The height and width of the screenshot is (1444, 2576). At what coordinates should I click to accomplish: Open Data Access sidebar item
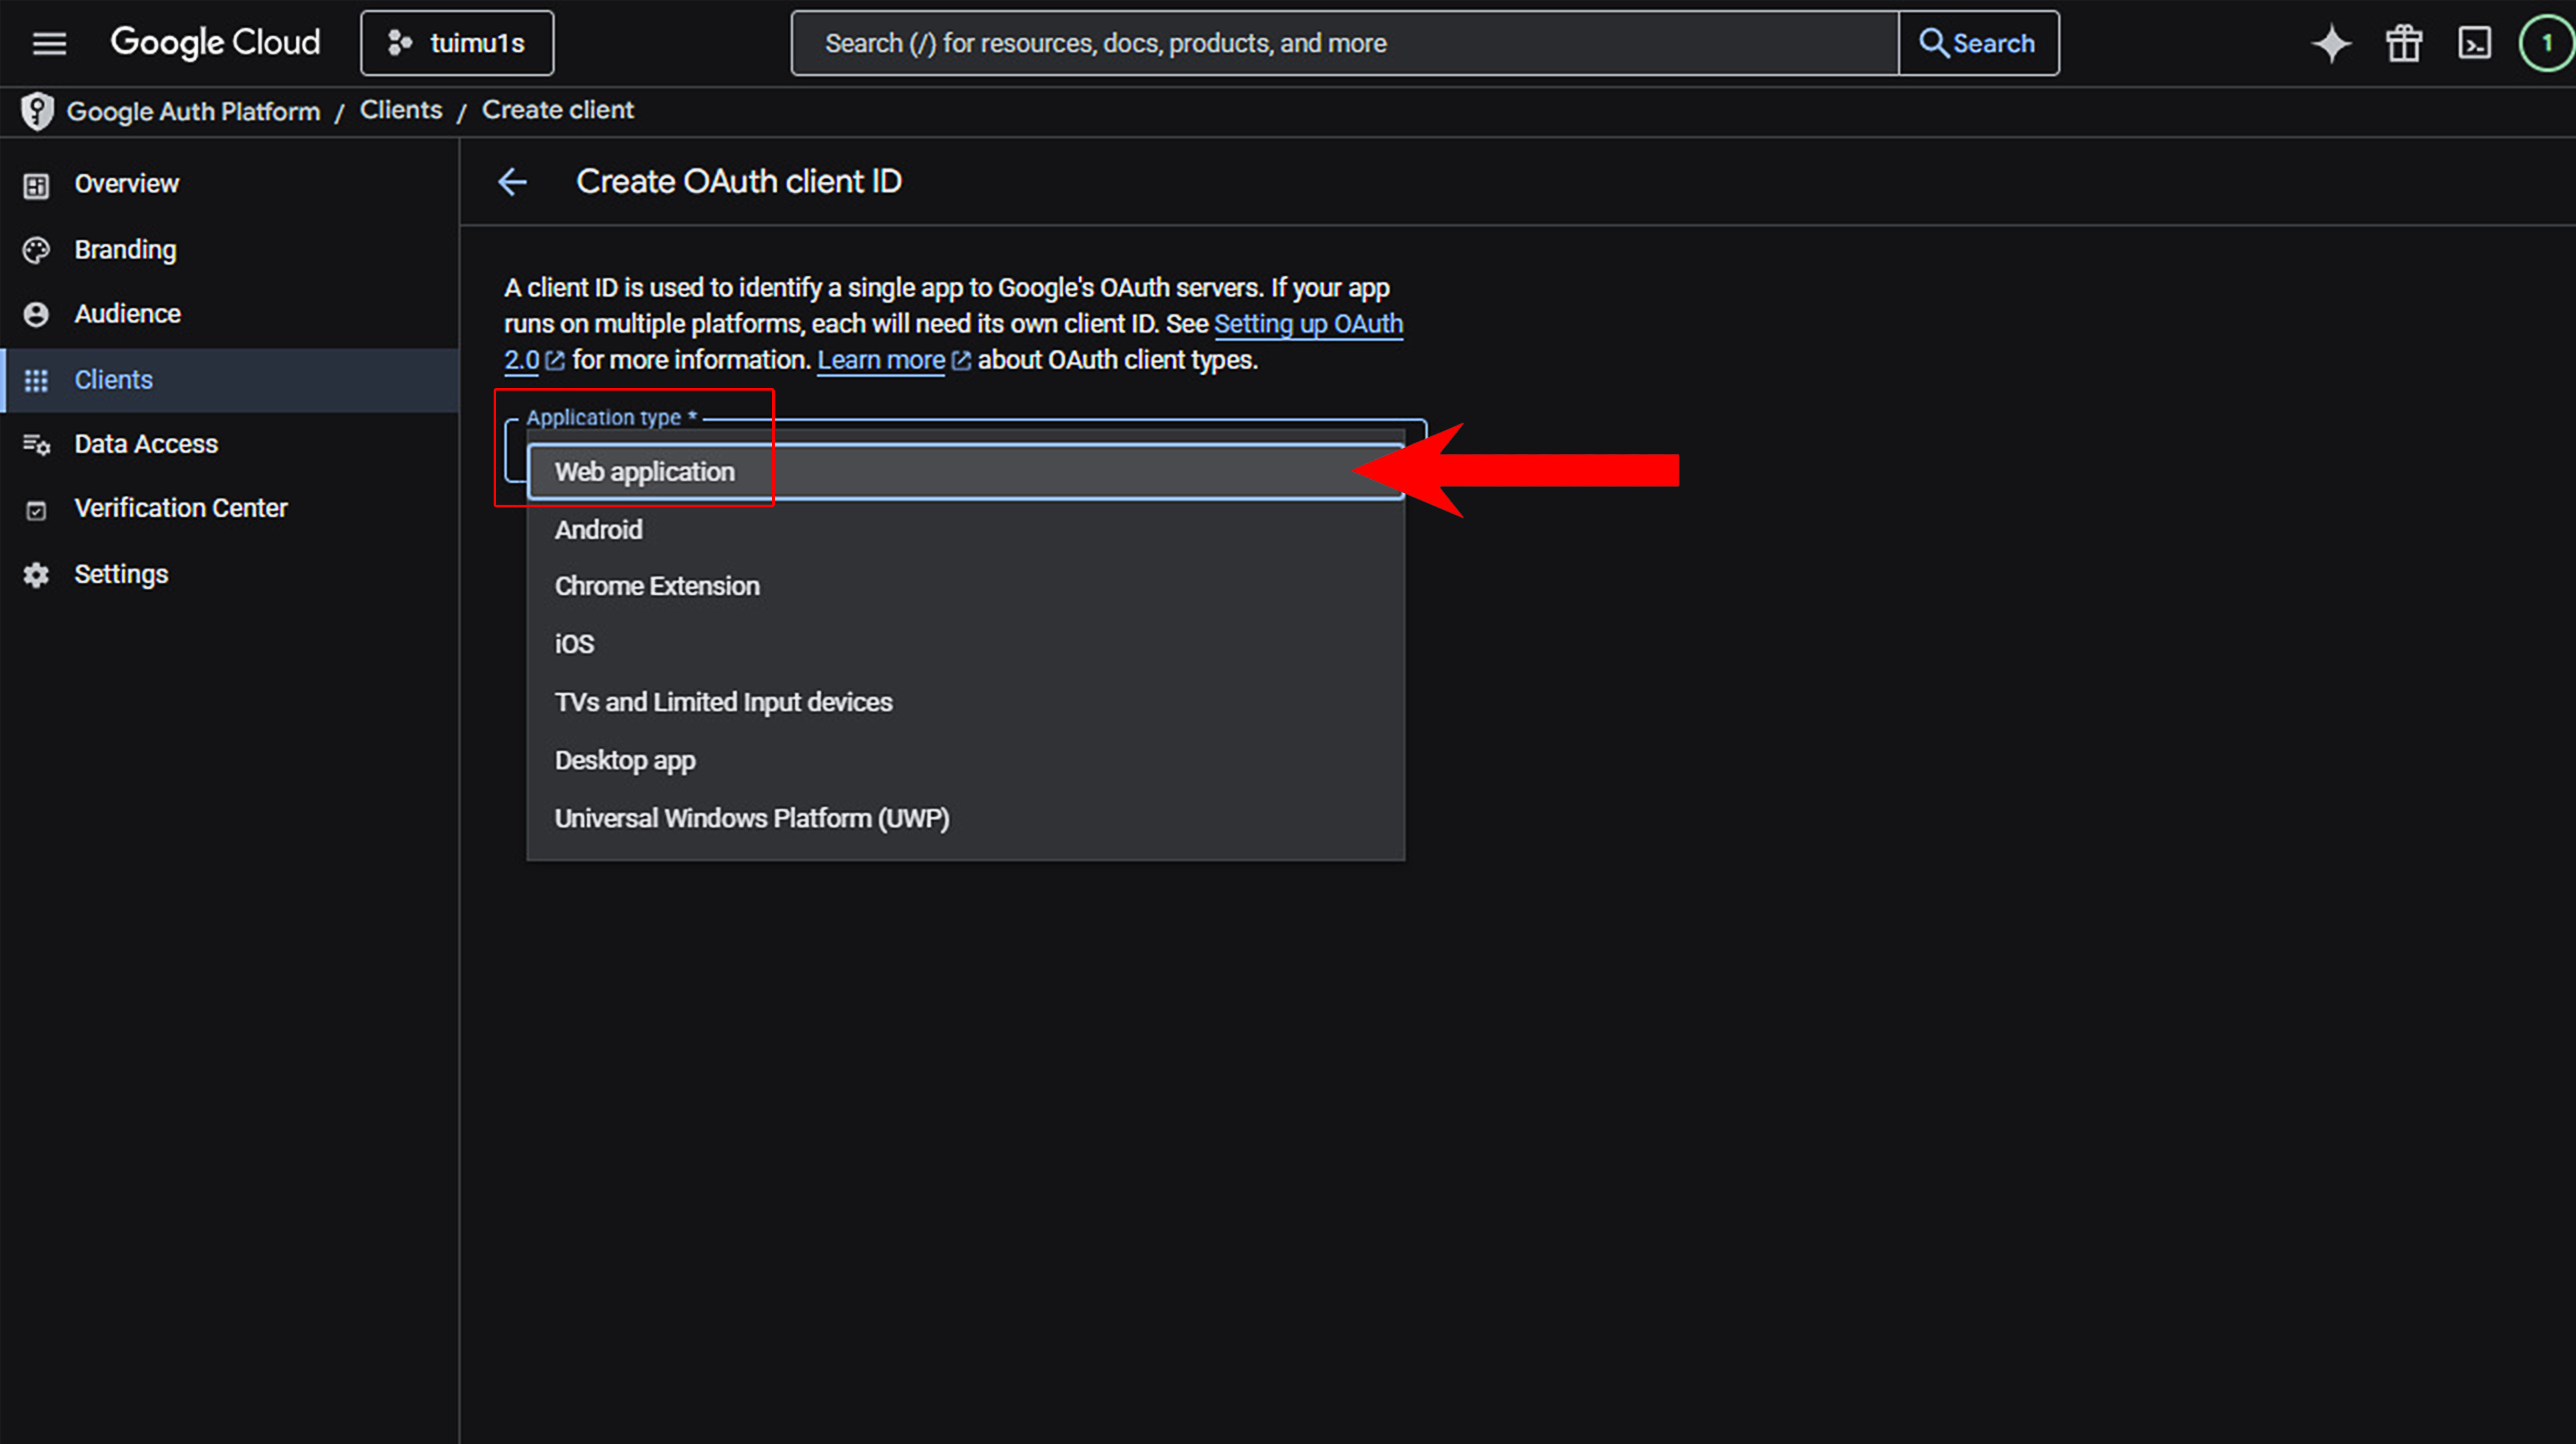tap(145, 444)
